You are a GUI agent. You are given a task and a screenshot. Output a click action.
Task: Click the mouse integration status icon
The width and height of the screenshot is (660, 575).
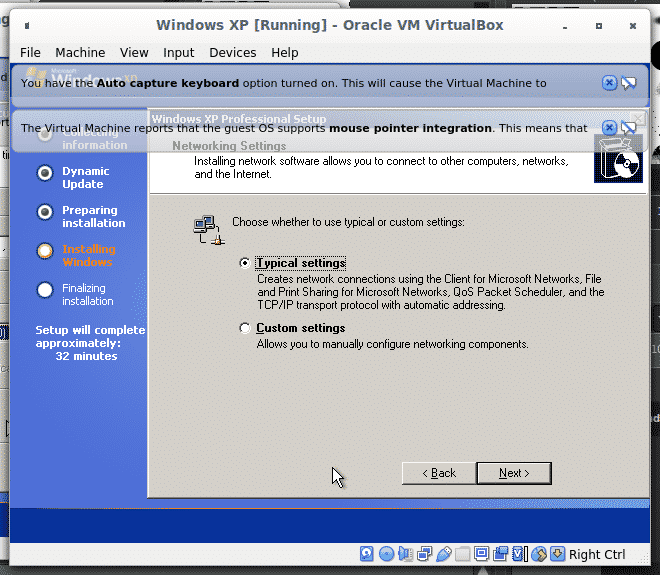(539, 554)
